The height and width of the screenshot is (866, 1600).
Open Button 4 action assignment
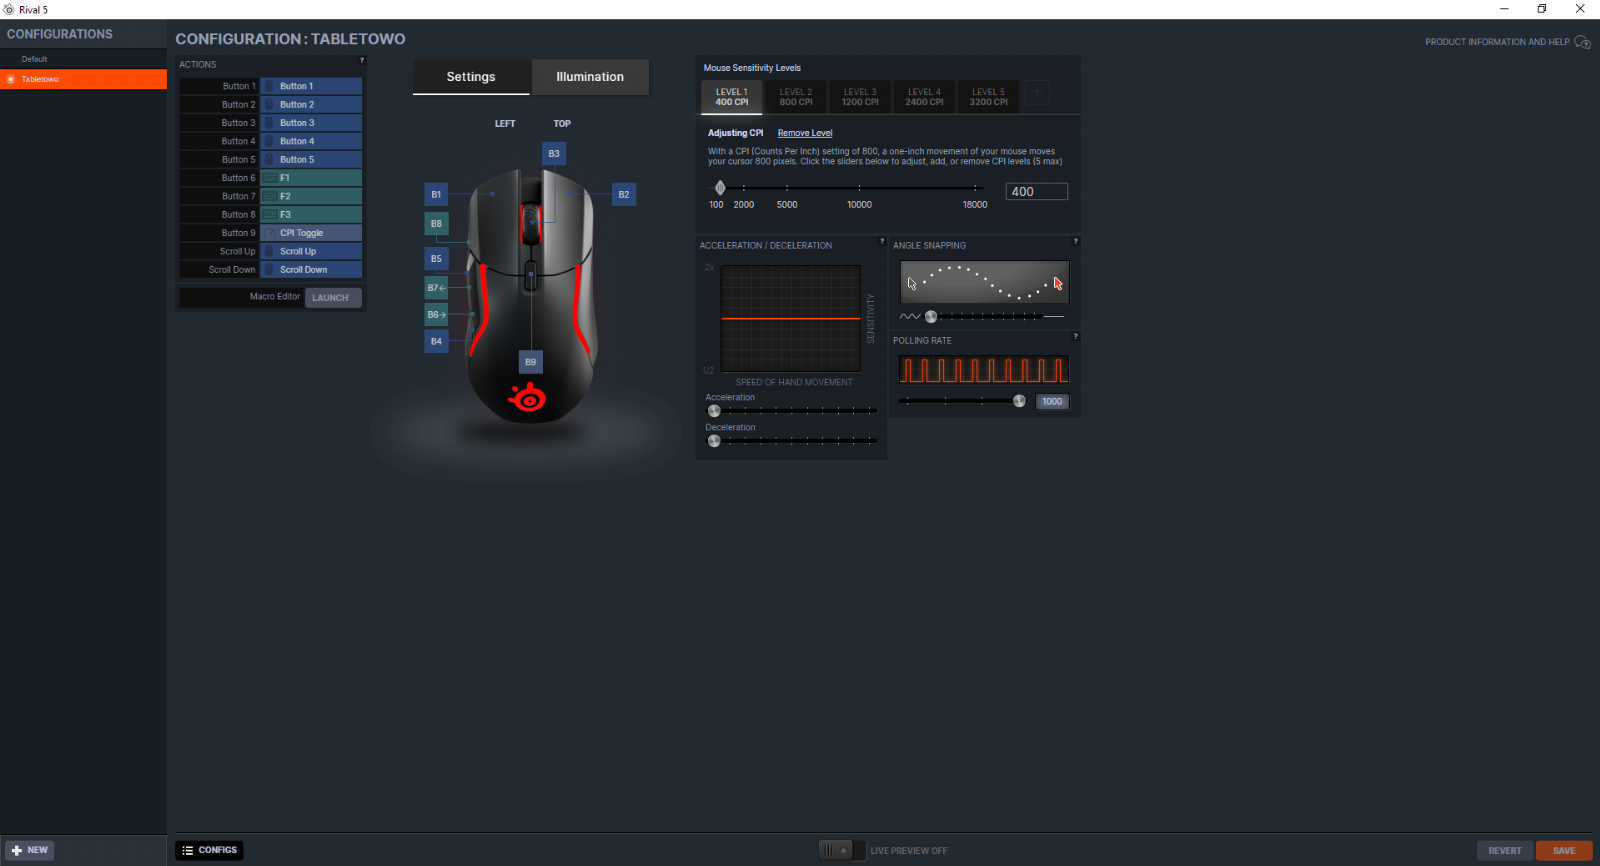coord(311,141)
